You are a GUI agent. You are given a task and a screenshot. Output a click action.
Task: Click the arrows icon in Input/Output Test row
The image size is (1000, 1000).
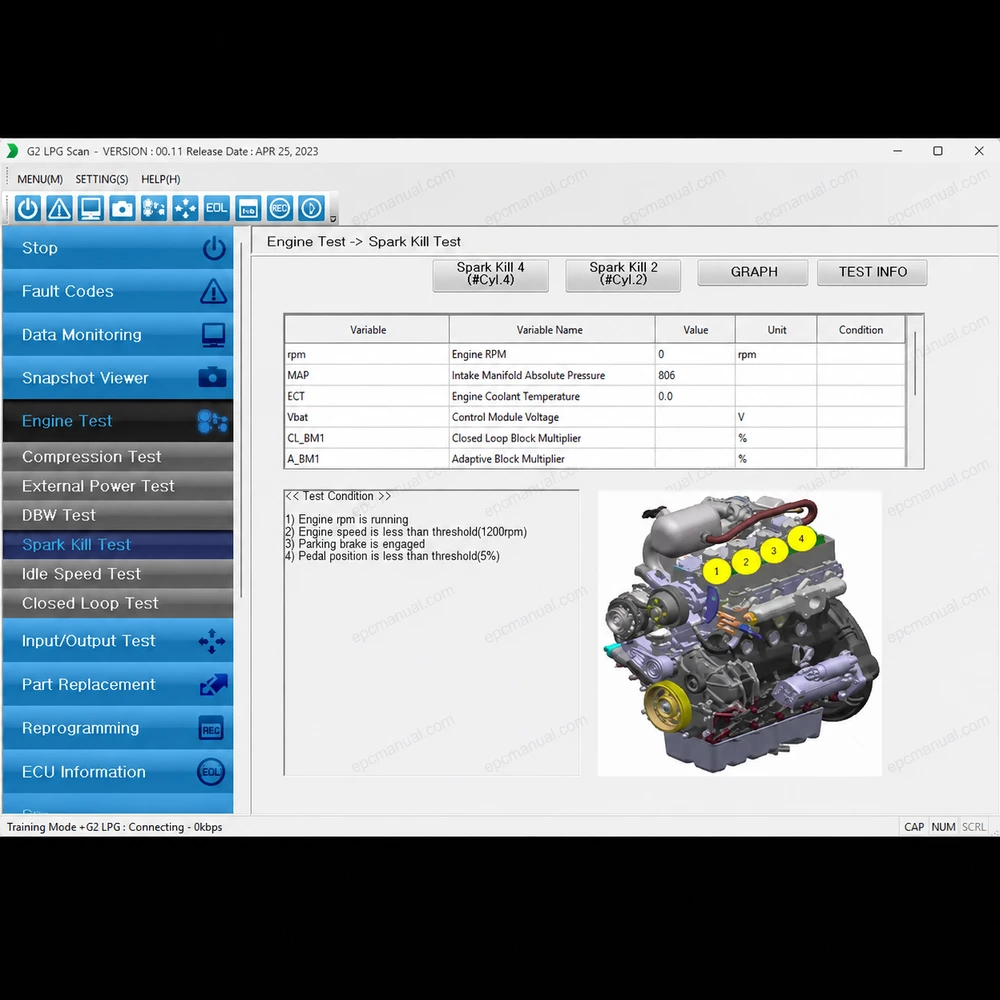(212, 641)
